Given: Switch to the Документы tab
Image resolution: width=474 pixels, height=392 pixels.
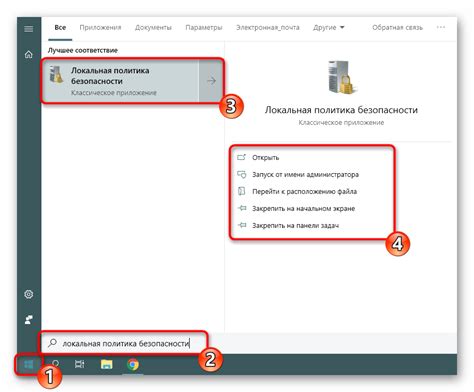Looking at the screenshot, I should [x=153, y=28].
